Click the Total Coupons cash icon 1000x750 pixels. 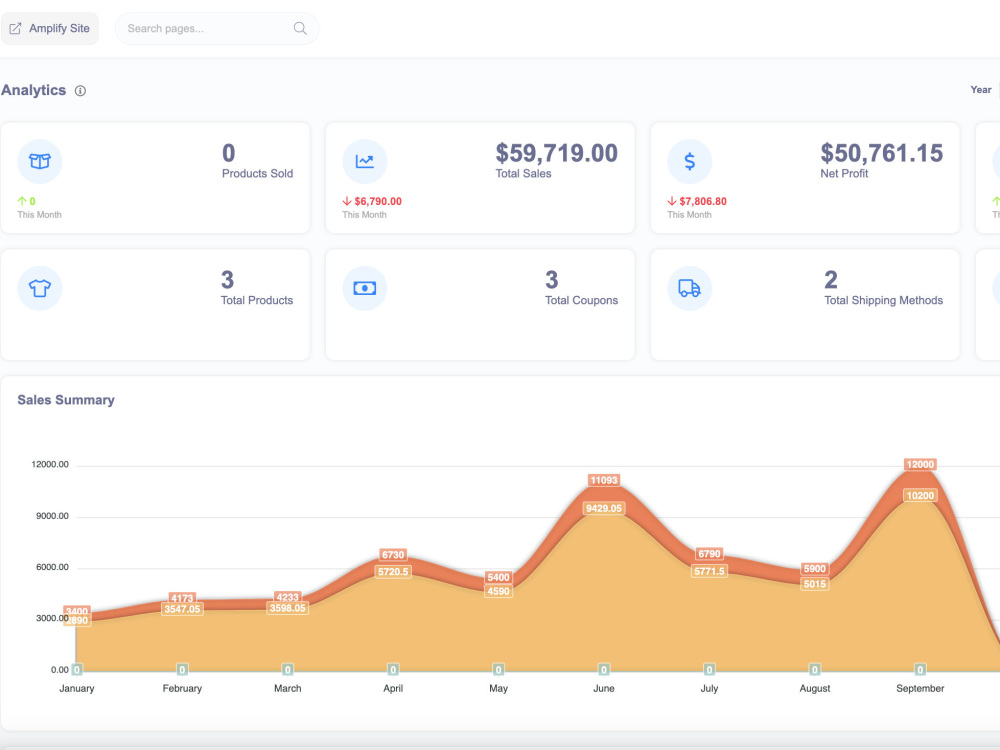[364, 288]
